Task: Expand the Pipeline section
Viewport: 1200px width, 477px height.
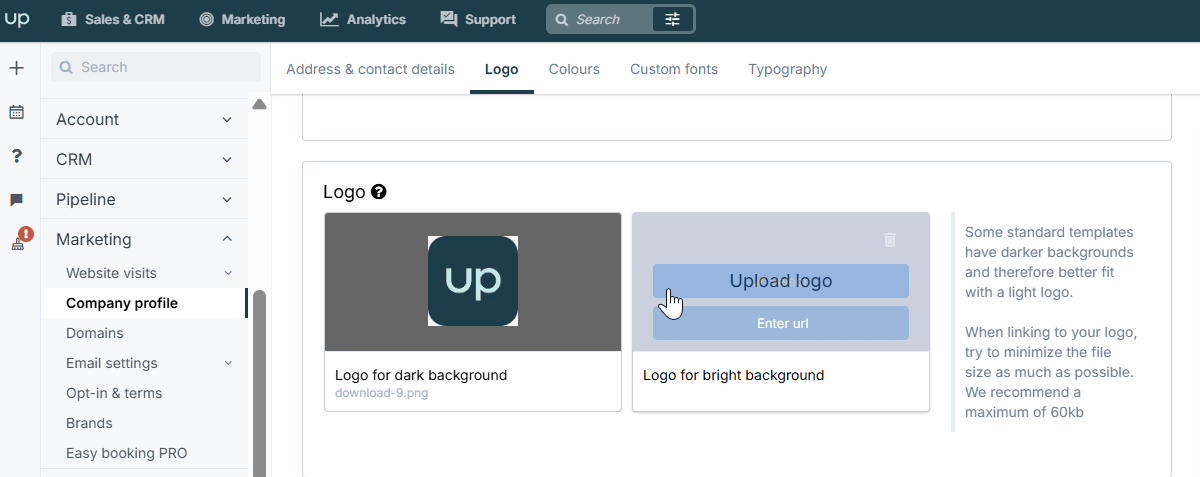Action: 144,199
